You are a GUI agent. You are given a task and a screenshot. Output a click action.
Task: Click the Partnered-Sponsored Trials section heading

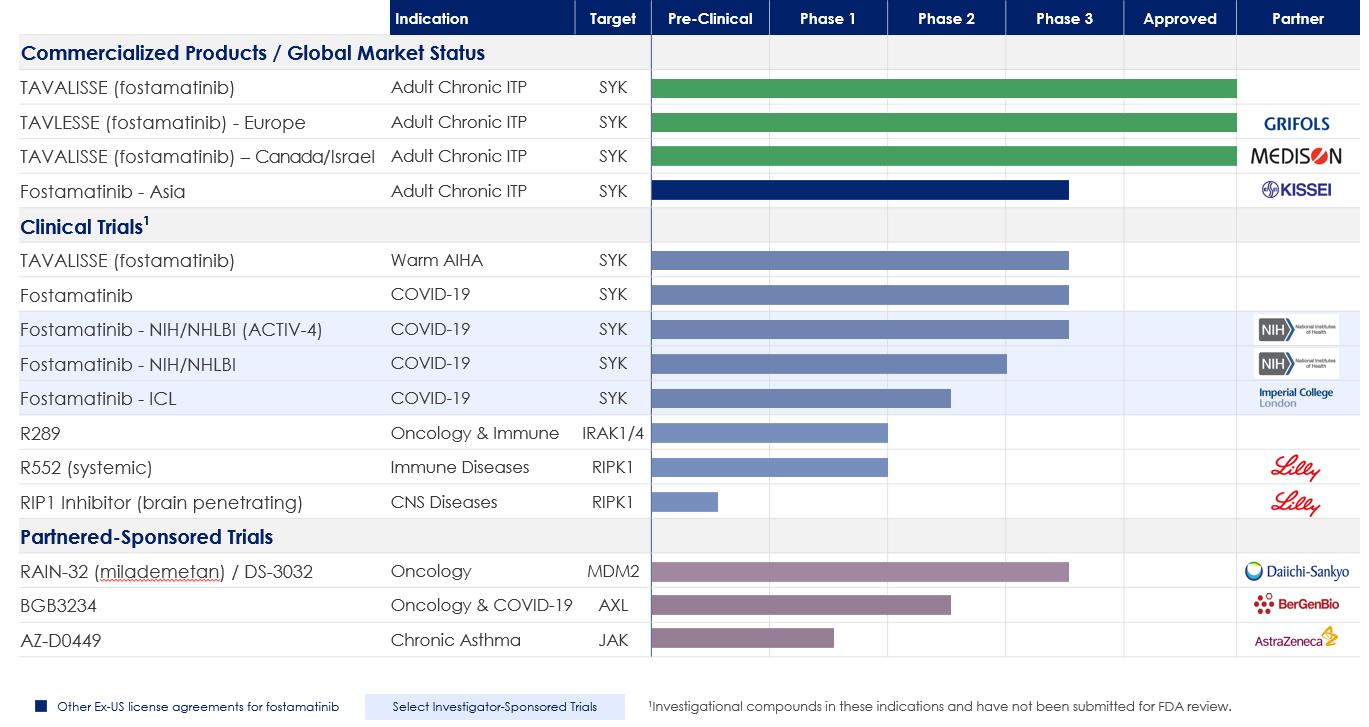pos(147,537)
